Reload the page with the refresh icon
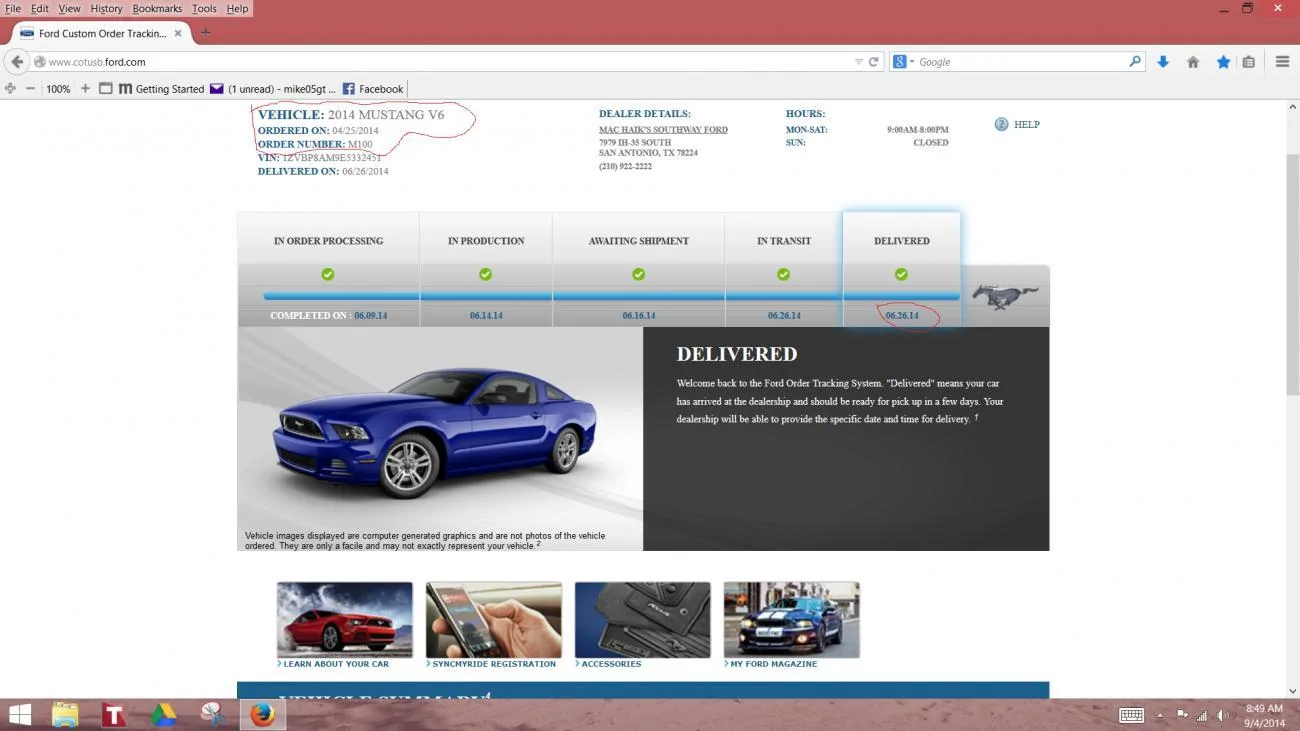 (x=873, y=62)
